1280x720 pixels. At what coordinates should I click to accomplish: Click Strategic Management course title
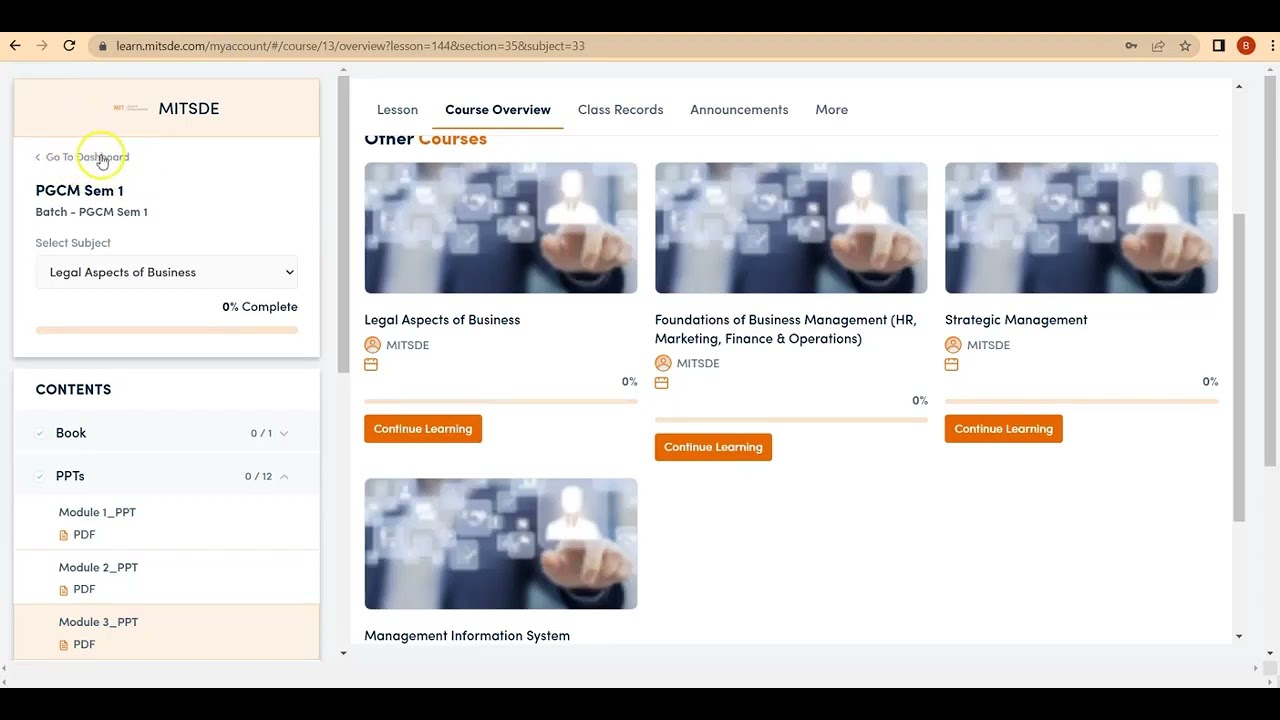click(1016, 320)
